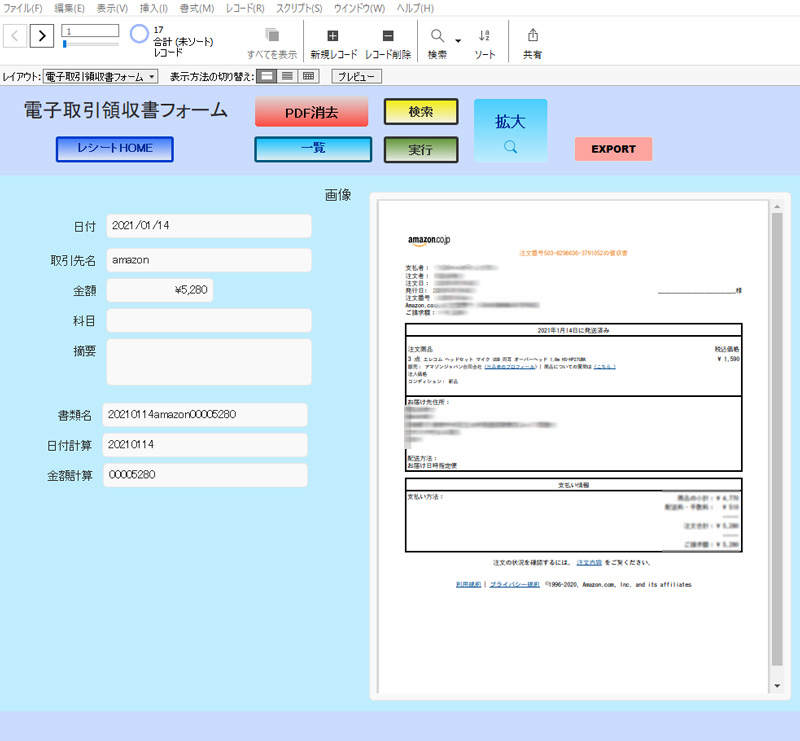The width and height of the screenshot is (800, 741).
Task: Click the Sort (ソート) toolbar icon
Action: click(484, 36)
